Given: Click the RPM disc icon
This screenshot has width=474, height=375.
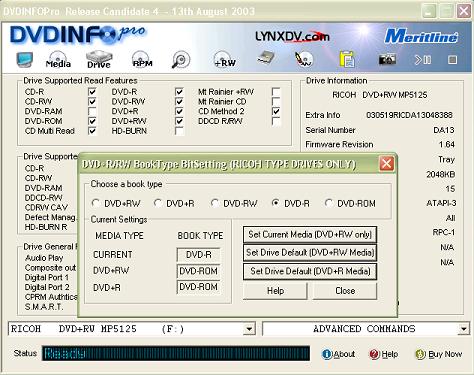Looking at the screenshot, I should coord(142,60).
